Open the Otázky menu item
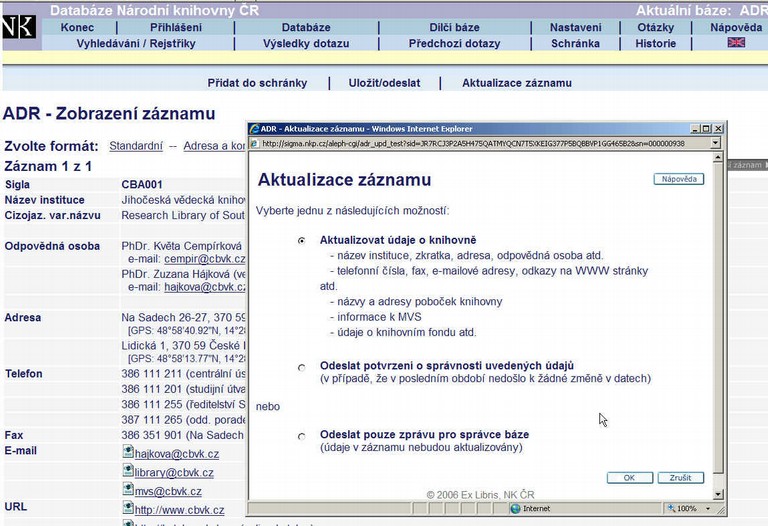768x526 pixels. [656, 27]
